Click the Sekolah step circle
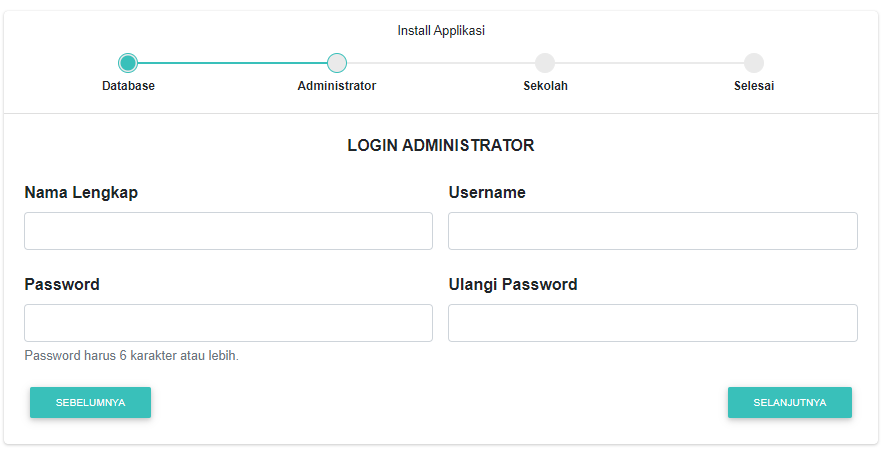This screenshot has width=886, height=452. [x=545, y=63]
